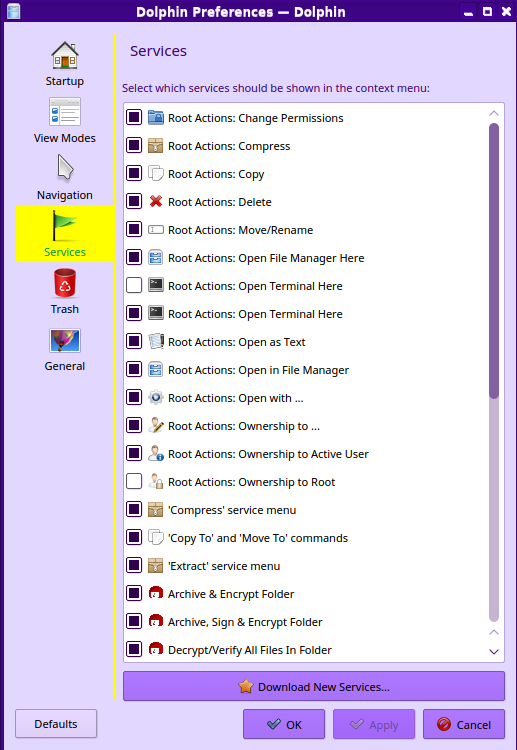Screen dimensions: 517x750
Task: Cancel the preferences dialog
Action: [x=463, y=724]
